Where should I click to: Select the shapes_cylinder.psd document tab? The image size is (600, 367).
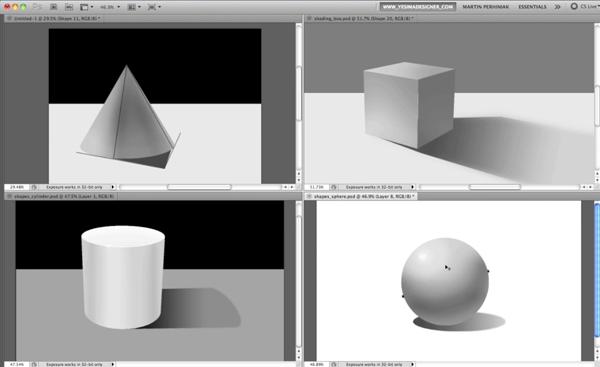64,196
